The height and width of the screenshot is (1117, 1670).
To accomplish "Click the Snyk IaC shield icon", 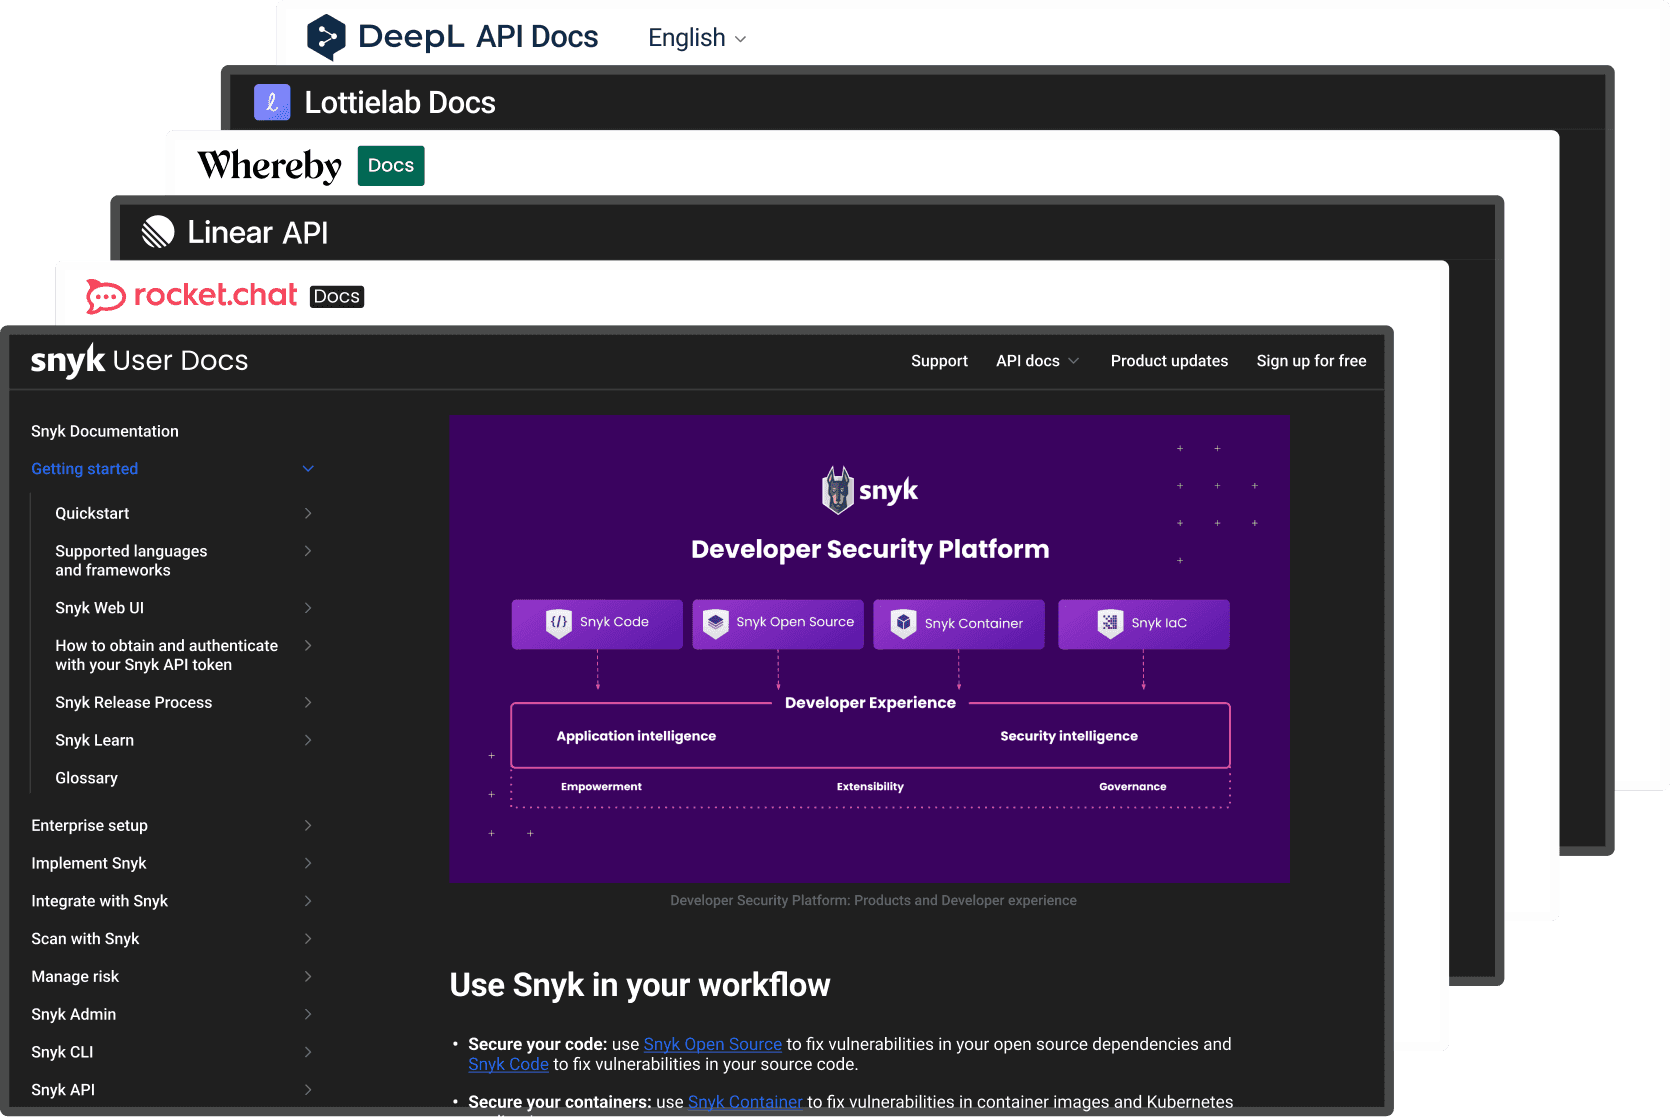I will tap(1110, 623).
